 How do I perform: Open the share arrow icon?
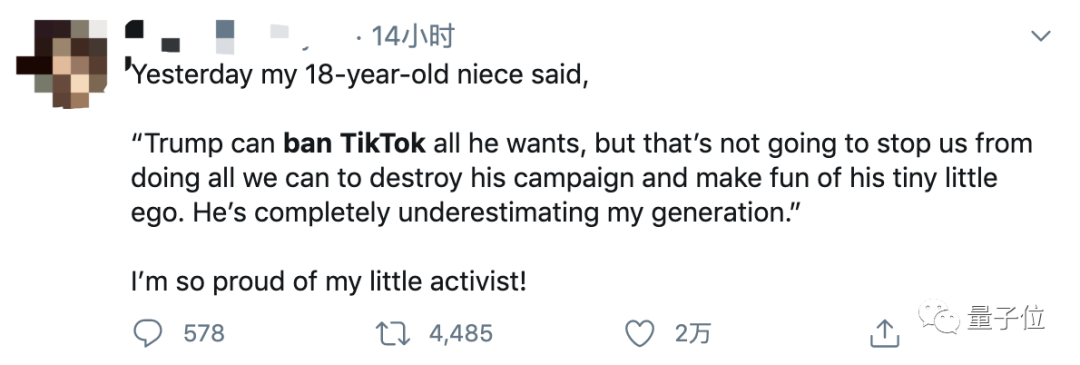tap(885, 334)
